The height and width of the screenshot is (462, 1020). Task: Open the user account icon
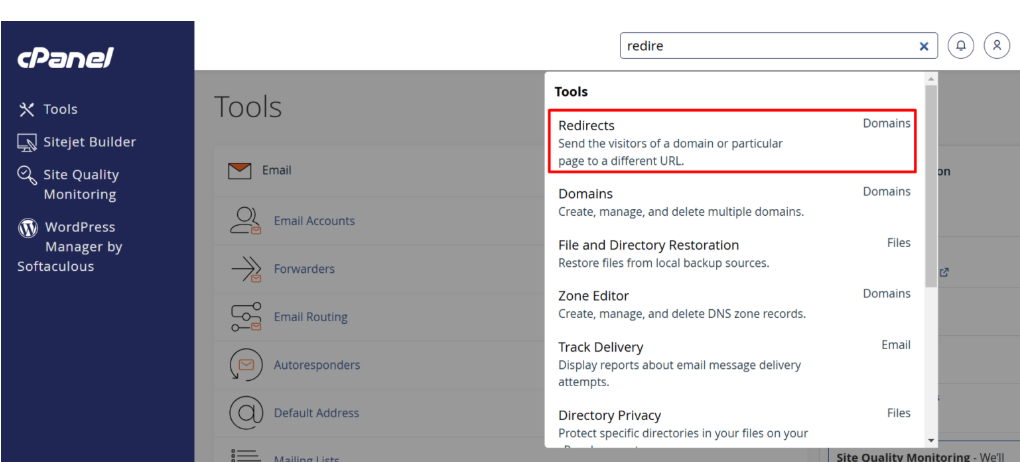pyautogui.click(x=996, y=46)
